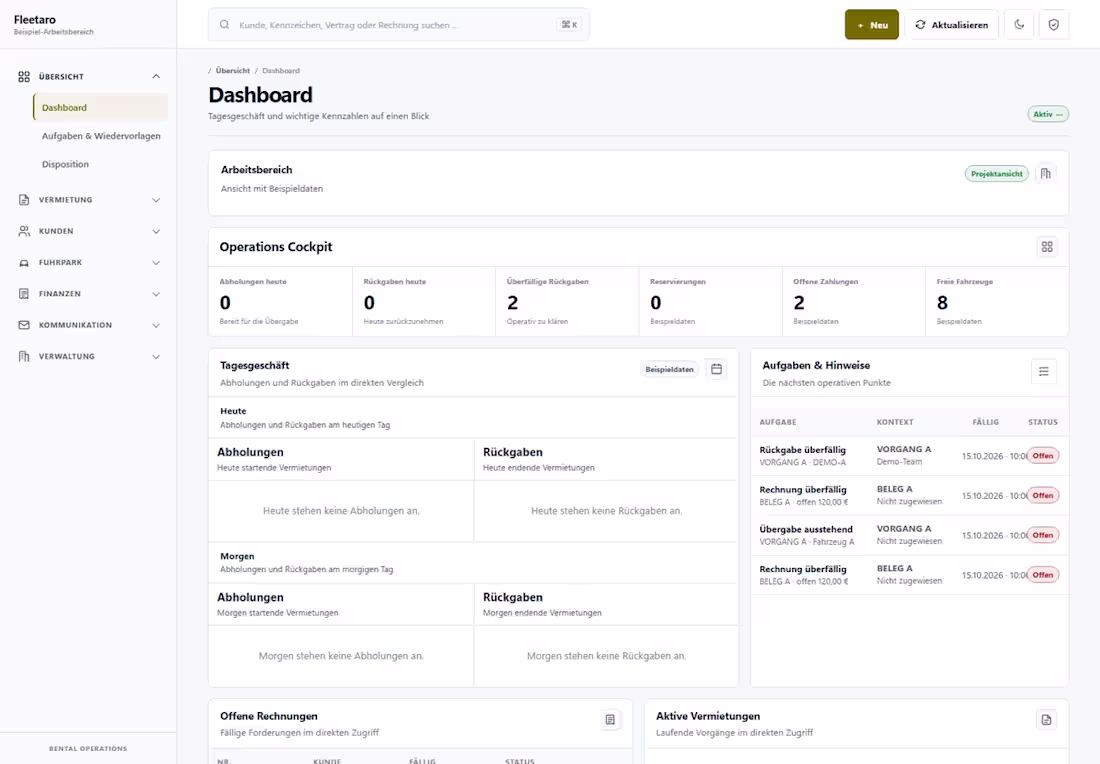Open invoice icon in Offene Rechnungen

(x=610, y=720)
